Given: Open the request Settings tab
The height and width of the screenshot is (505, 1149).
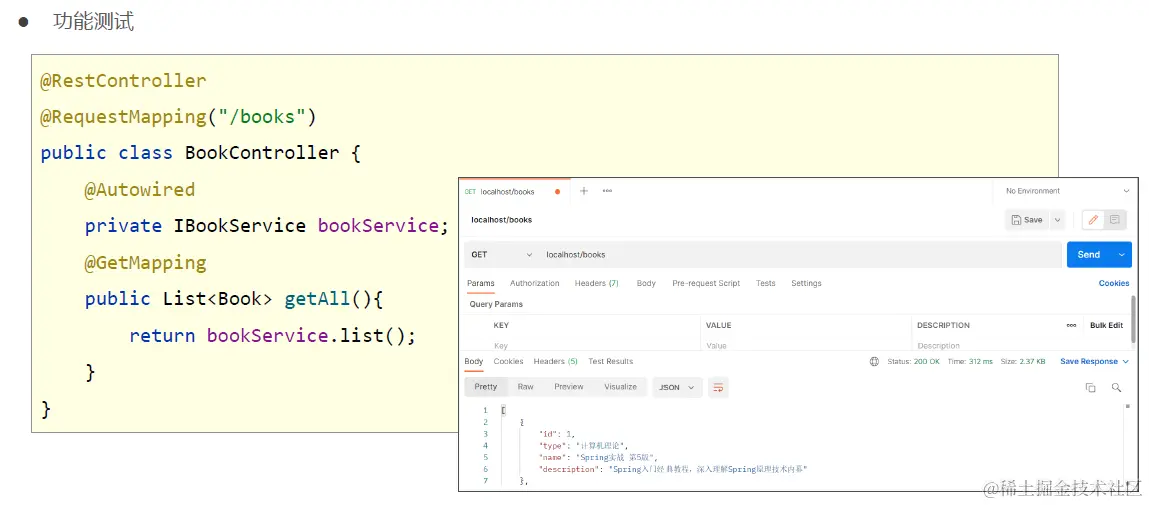Looking at the screenshot, I should [x=806, y=284].
